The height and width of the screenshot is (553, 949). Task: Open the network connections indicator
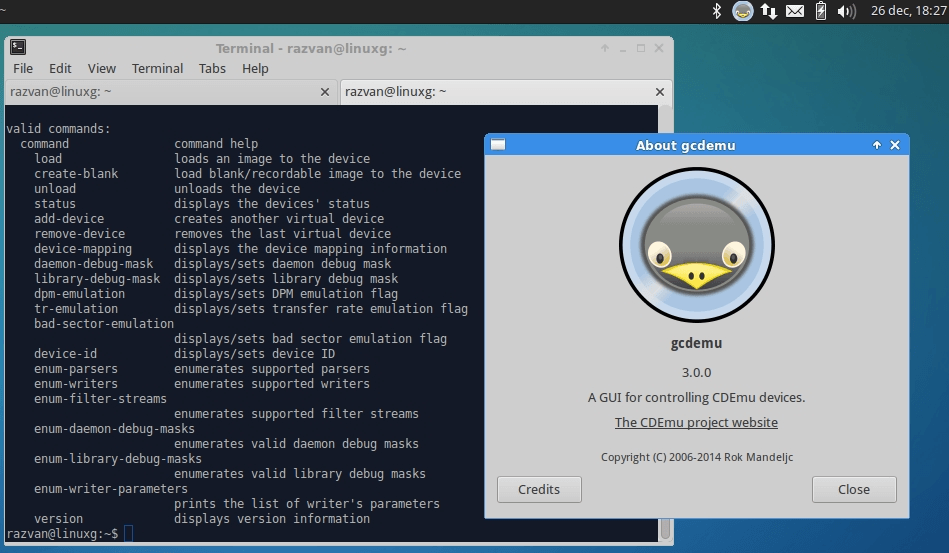tap(769, 11)
